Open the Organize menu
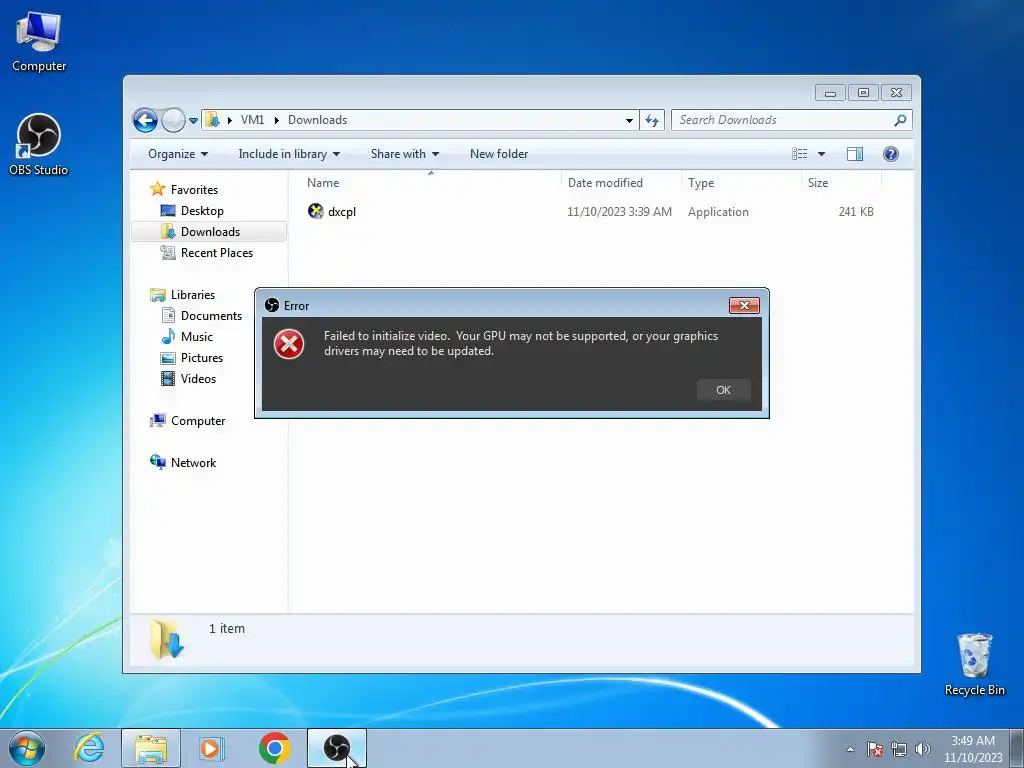This screenshot has height=768, width=1024. pos(178,154)
